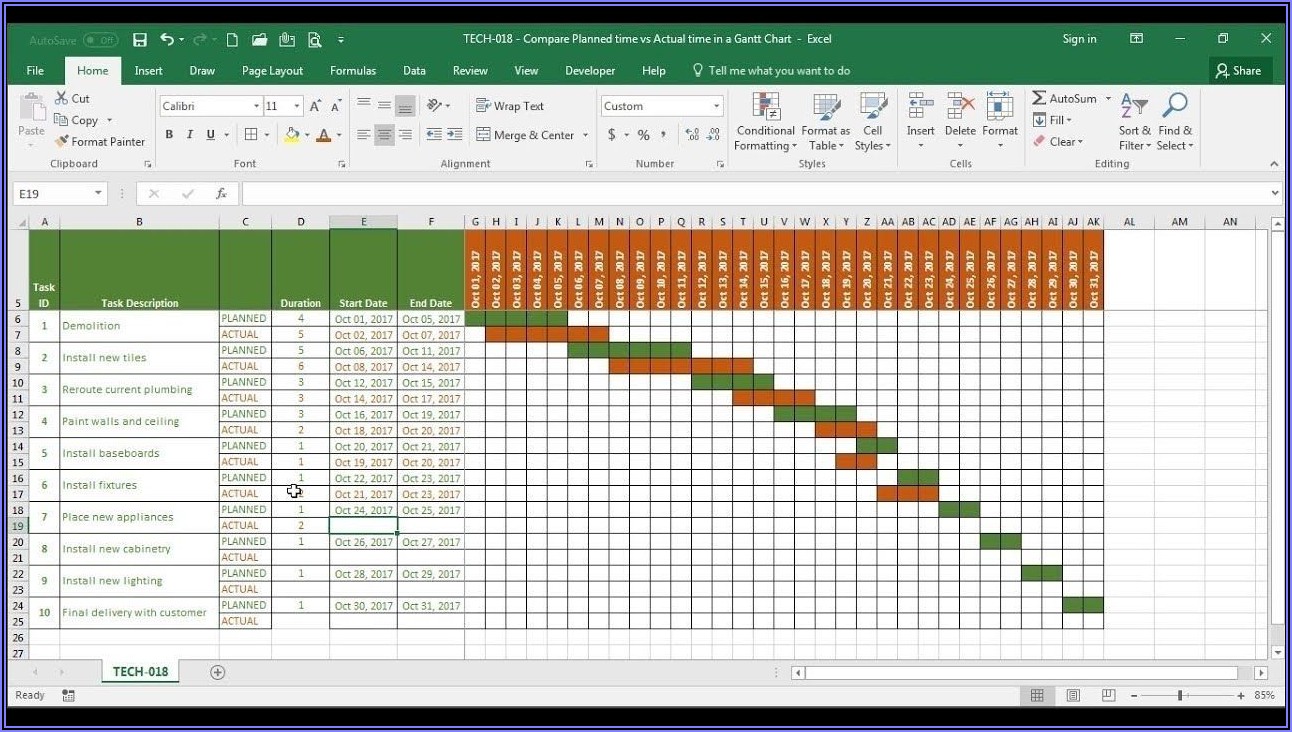
Task: Click the AutoSum sigma icon
Action: tap(1040, 98)
